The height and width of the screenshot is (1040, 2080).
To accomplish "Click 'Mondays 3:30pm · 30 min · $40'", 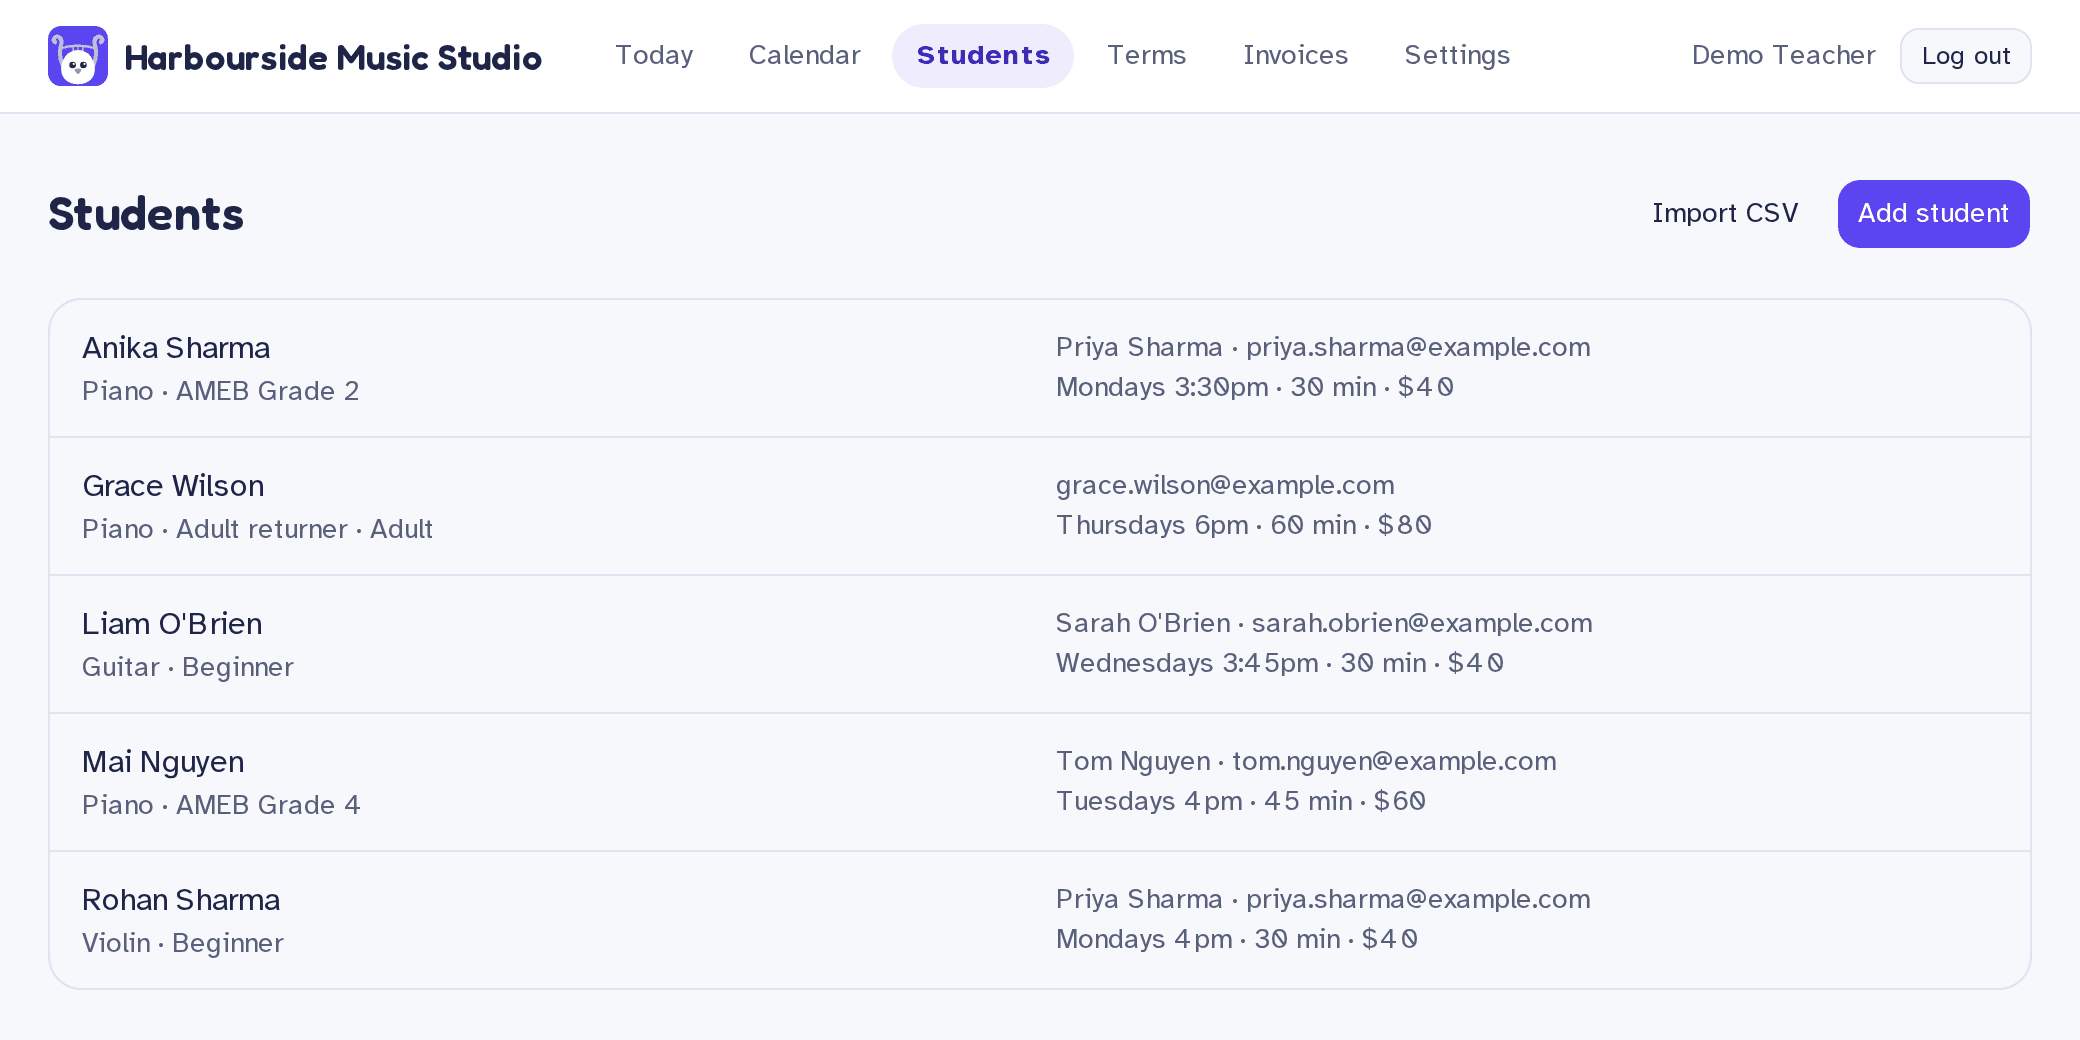I will (x=1255, y=387).
